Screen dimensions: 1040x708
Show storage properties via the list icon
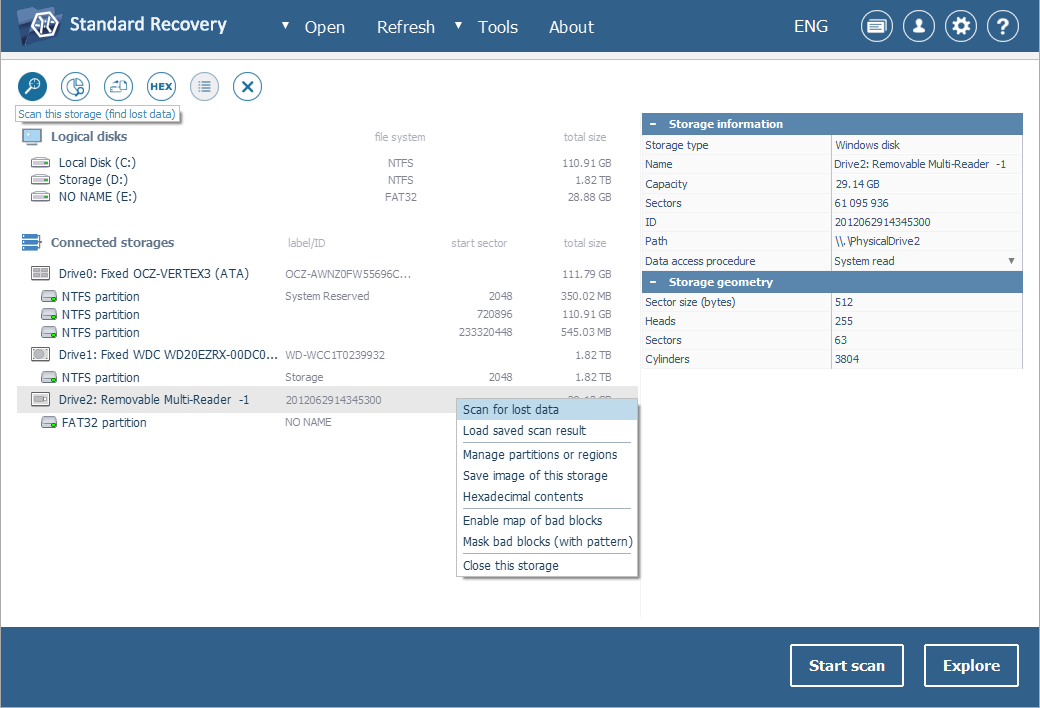(204, 86)
